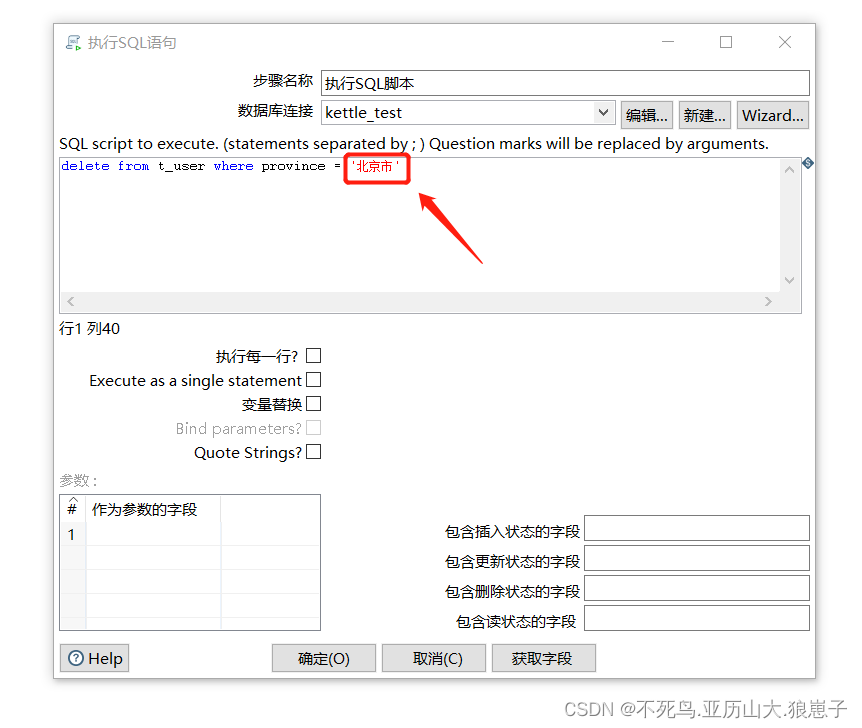
Task: Click the 包含插入状态的字段 input field
Action: coord(696,527)
